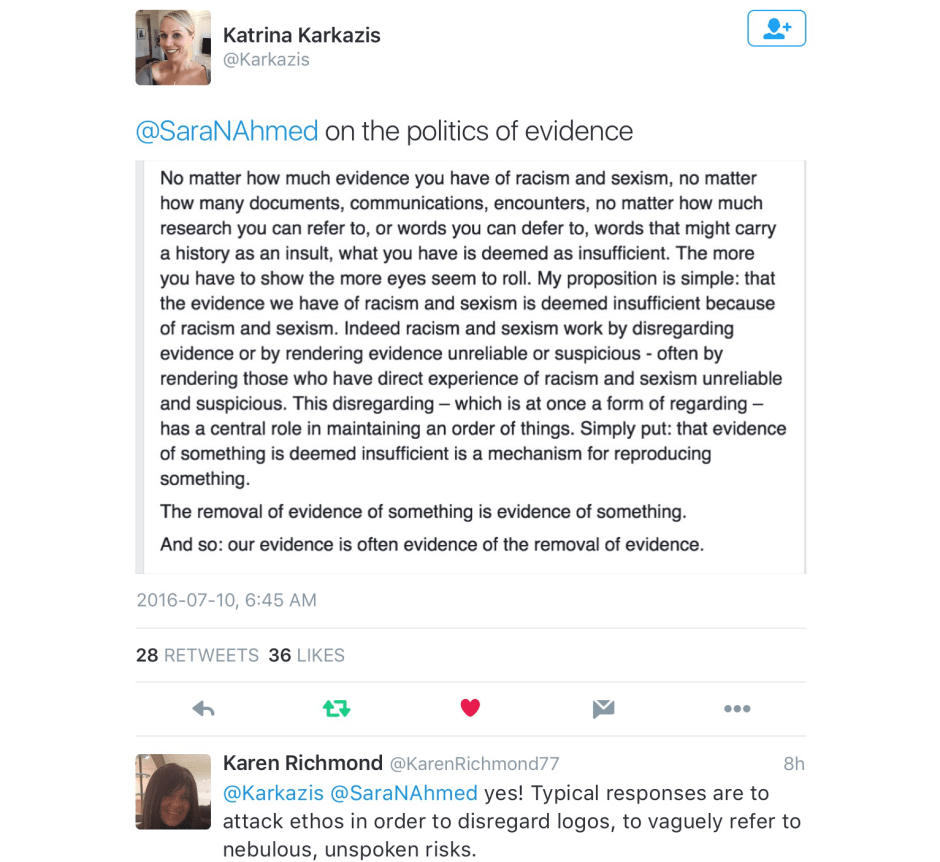Image resolution: width=940 pixels, height=862 pixels.
Task: Retweet using the green arrows icon
Action: 336,709
